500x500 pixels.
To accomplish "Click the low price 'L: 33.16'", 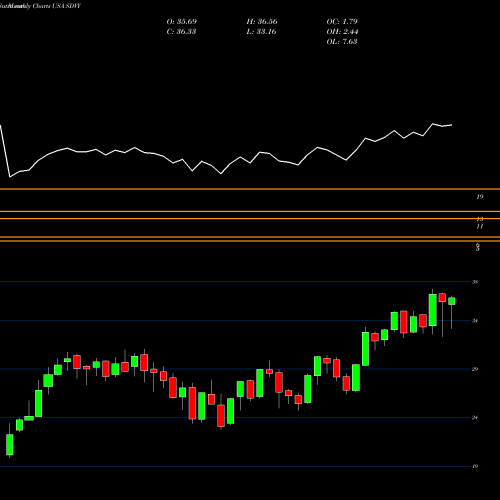I will point(261,32).
